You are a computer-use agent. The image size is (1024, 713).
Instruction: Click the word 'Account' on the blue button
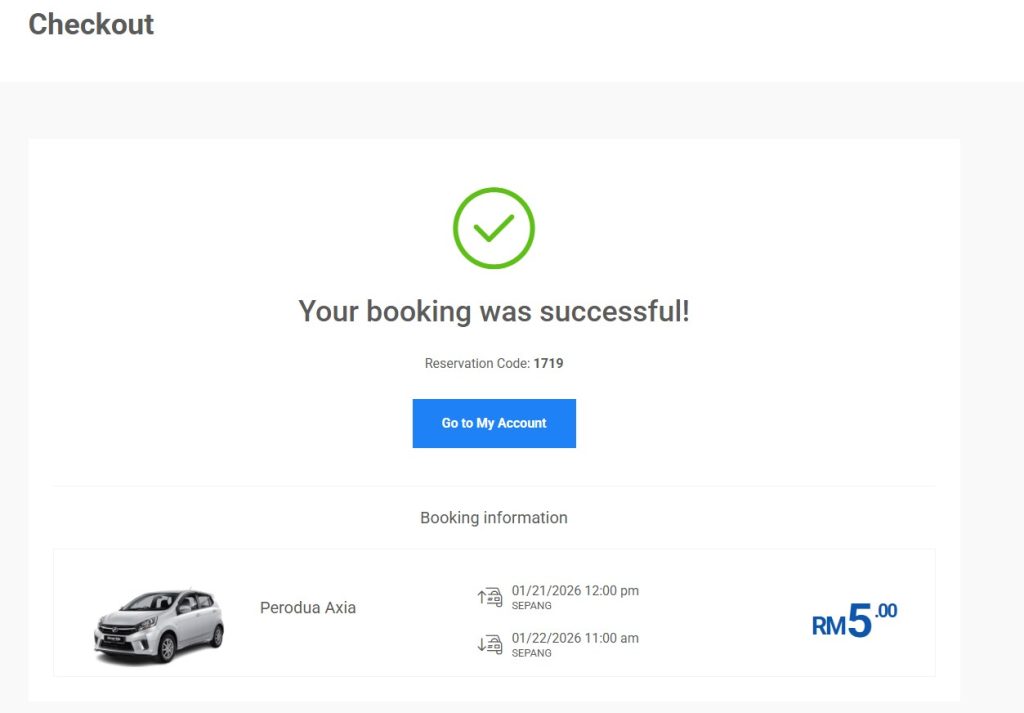click(522, 424)
